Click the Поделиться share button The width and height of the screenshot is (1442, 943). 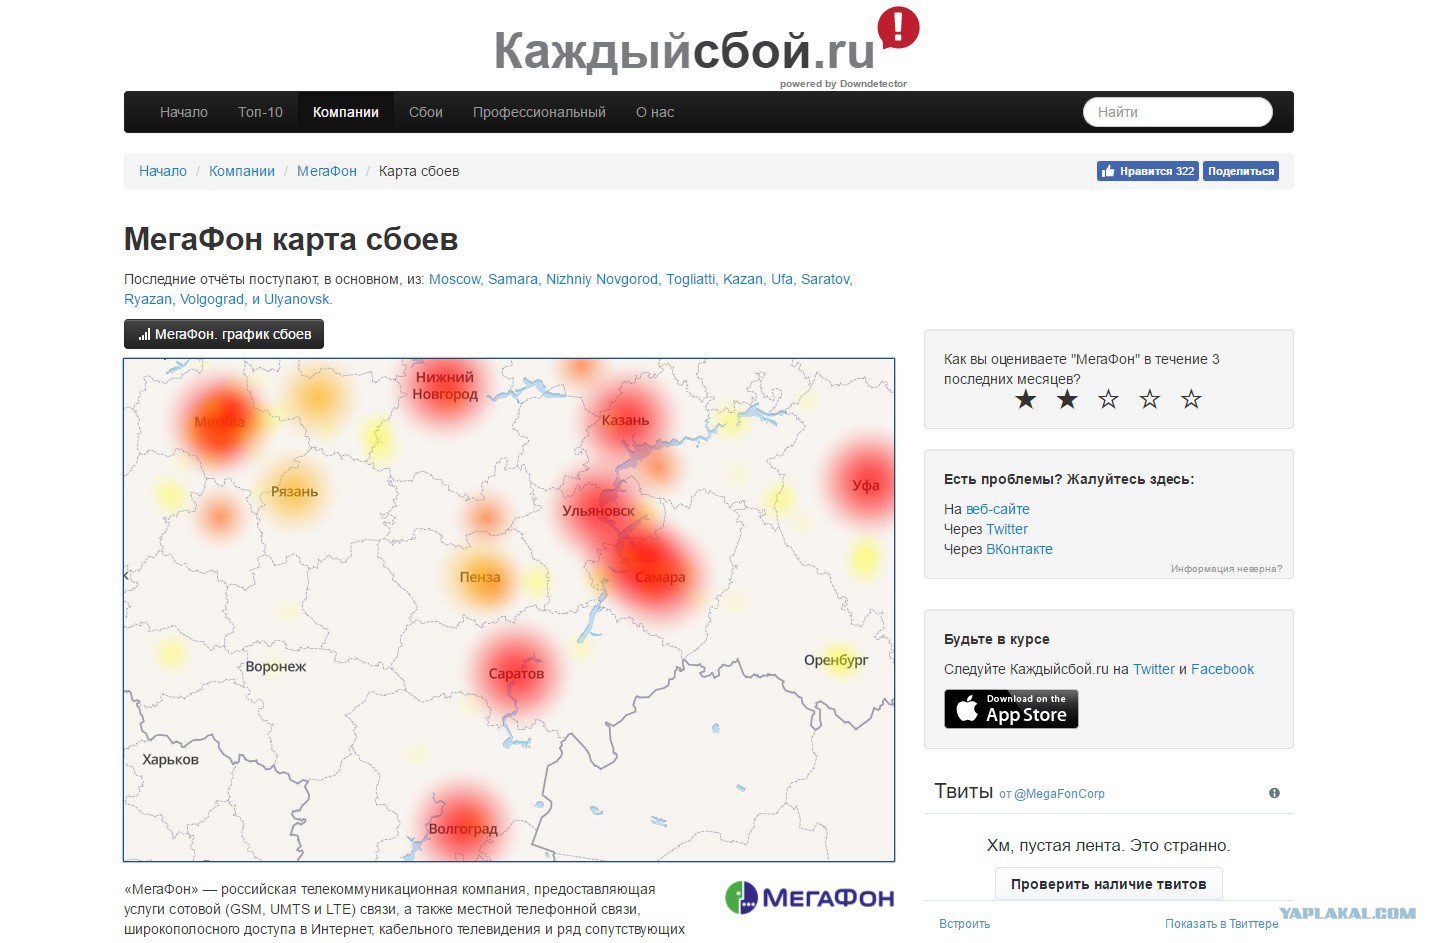[1241, 171]
